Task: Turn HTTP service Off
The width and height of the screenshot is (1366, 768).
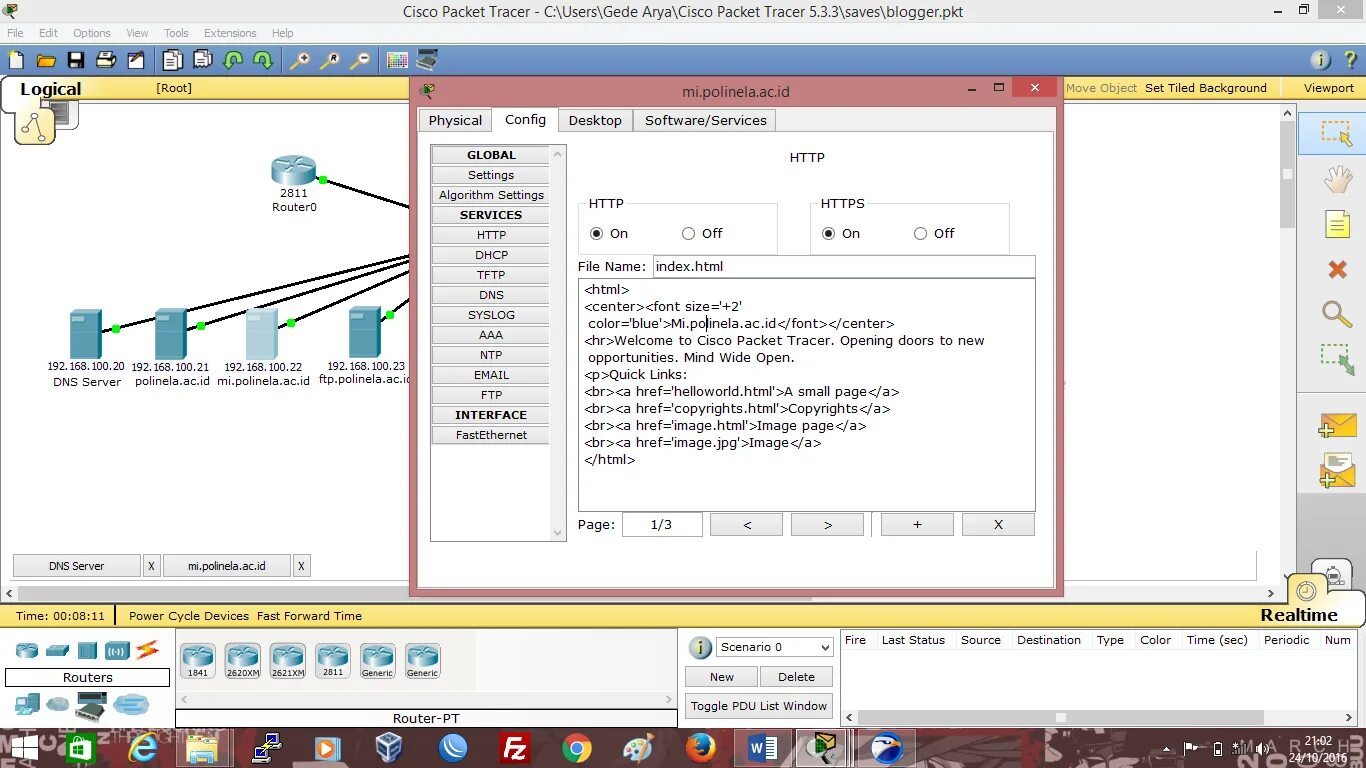Action: (x=688, y=233)
